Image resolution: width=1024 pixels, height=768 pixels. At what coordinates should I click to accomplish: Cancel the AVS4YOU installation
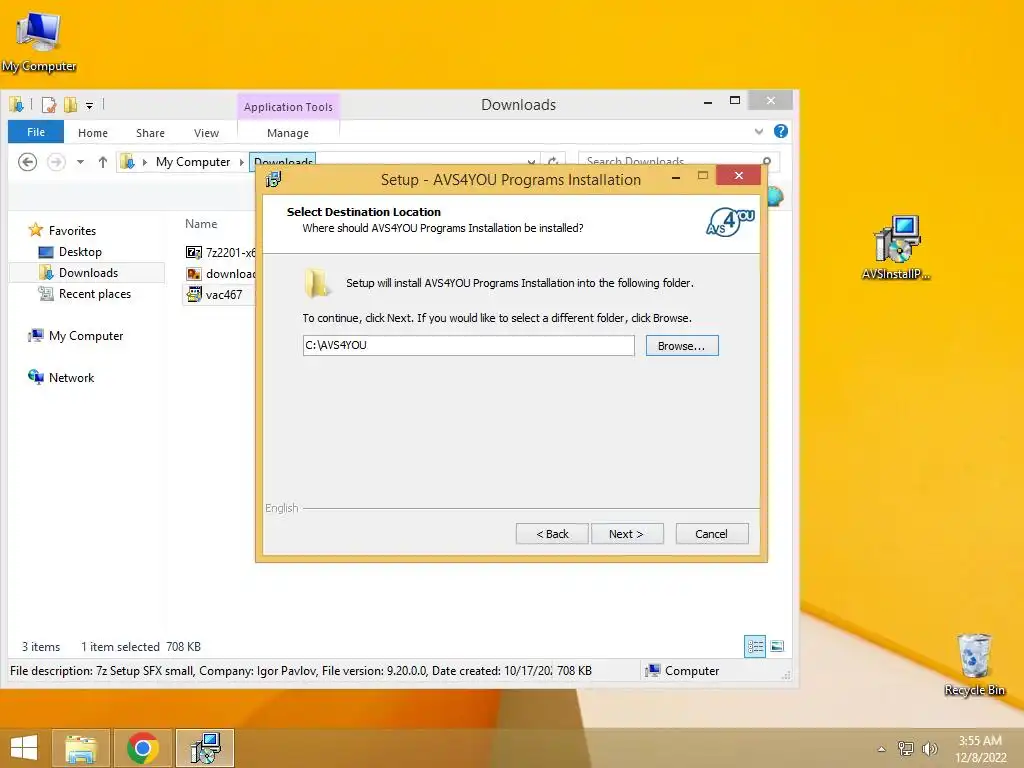point(712,534)
